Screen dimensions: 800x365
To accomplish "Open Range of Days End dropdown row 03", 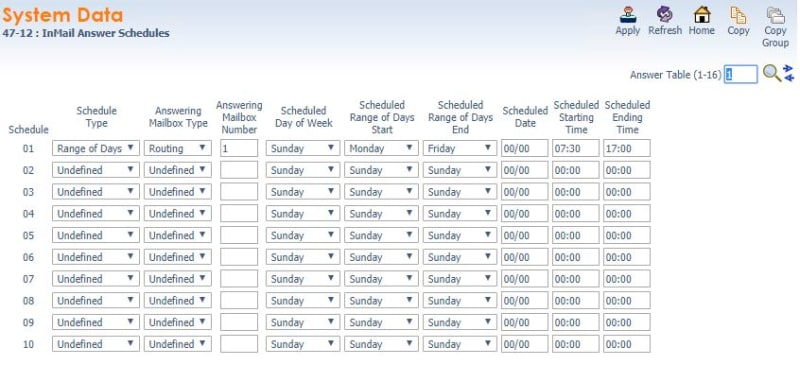I will tap(460, 192).
